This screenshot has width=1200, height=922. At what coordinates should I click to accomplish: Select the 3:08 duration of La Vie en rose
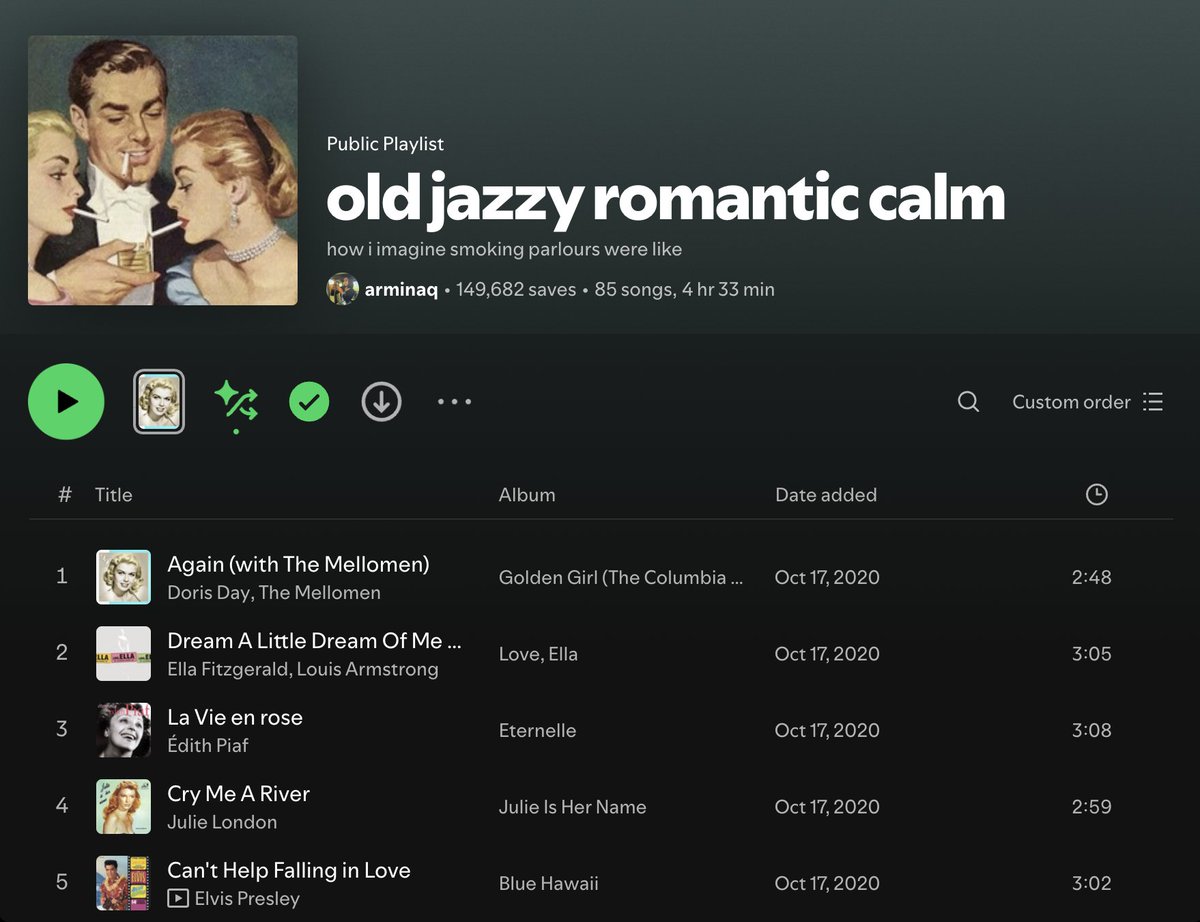1091,730
